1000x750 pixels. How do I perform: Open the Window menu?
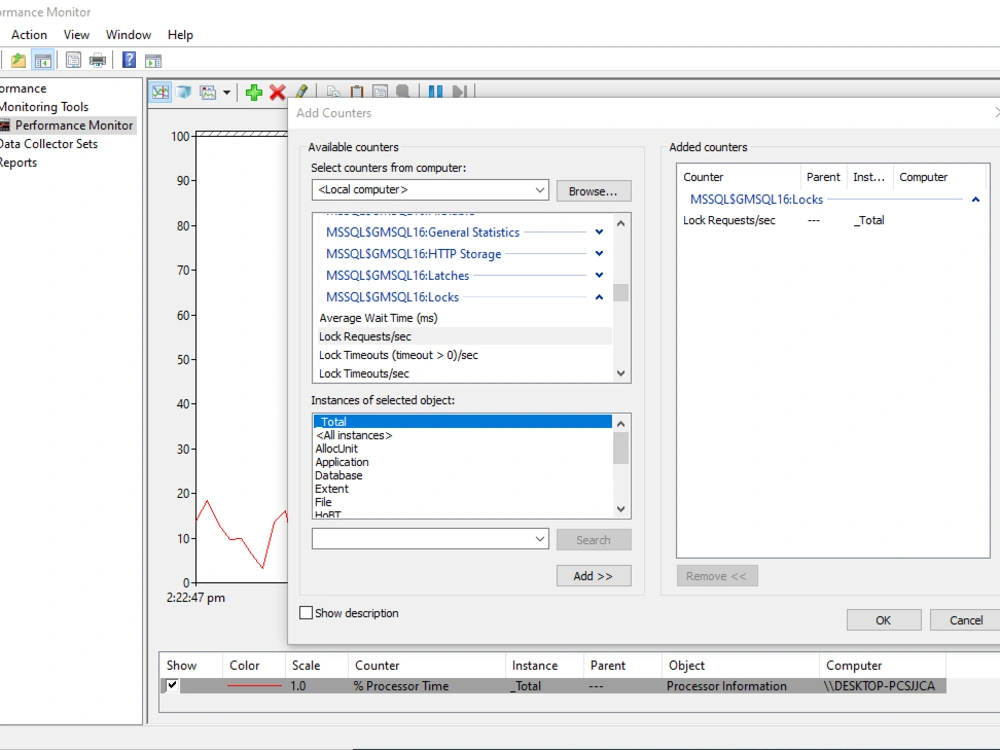pyautogui.click(x=128, y=34)
